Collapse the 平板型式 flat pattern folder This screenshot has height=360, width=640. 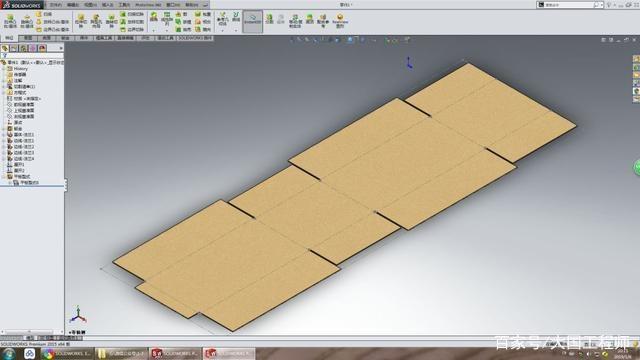4,176
